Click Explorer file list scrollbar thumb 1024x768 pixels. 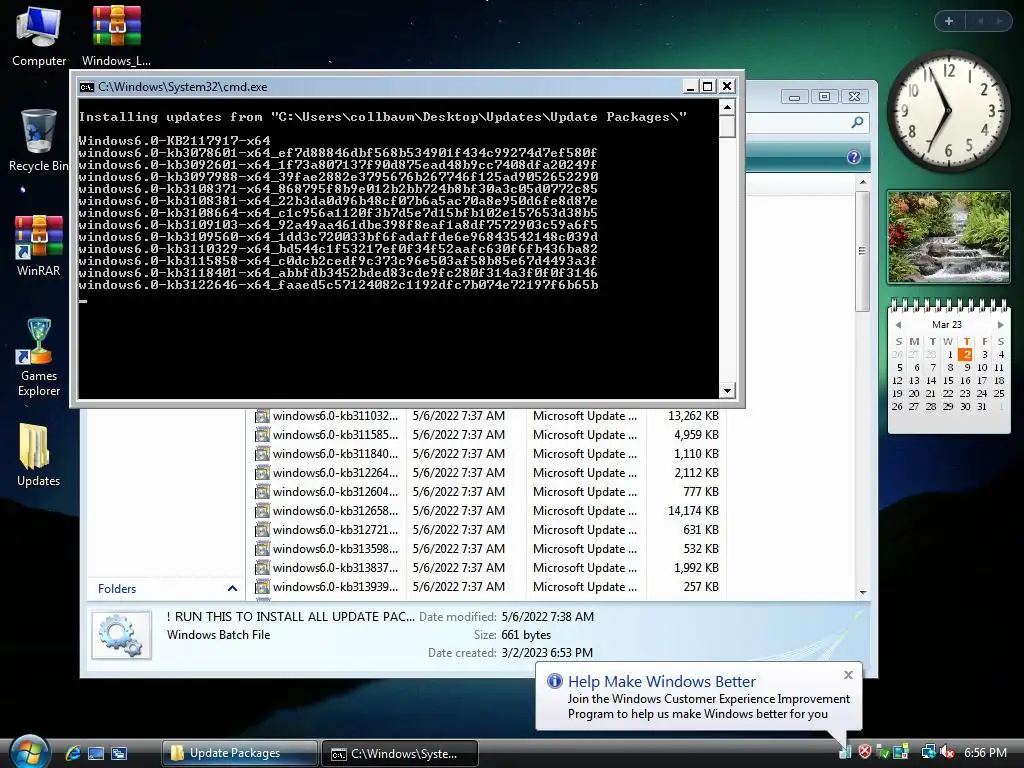(x=863, y=251)
